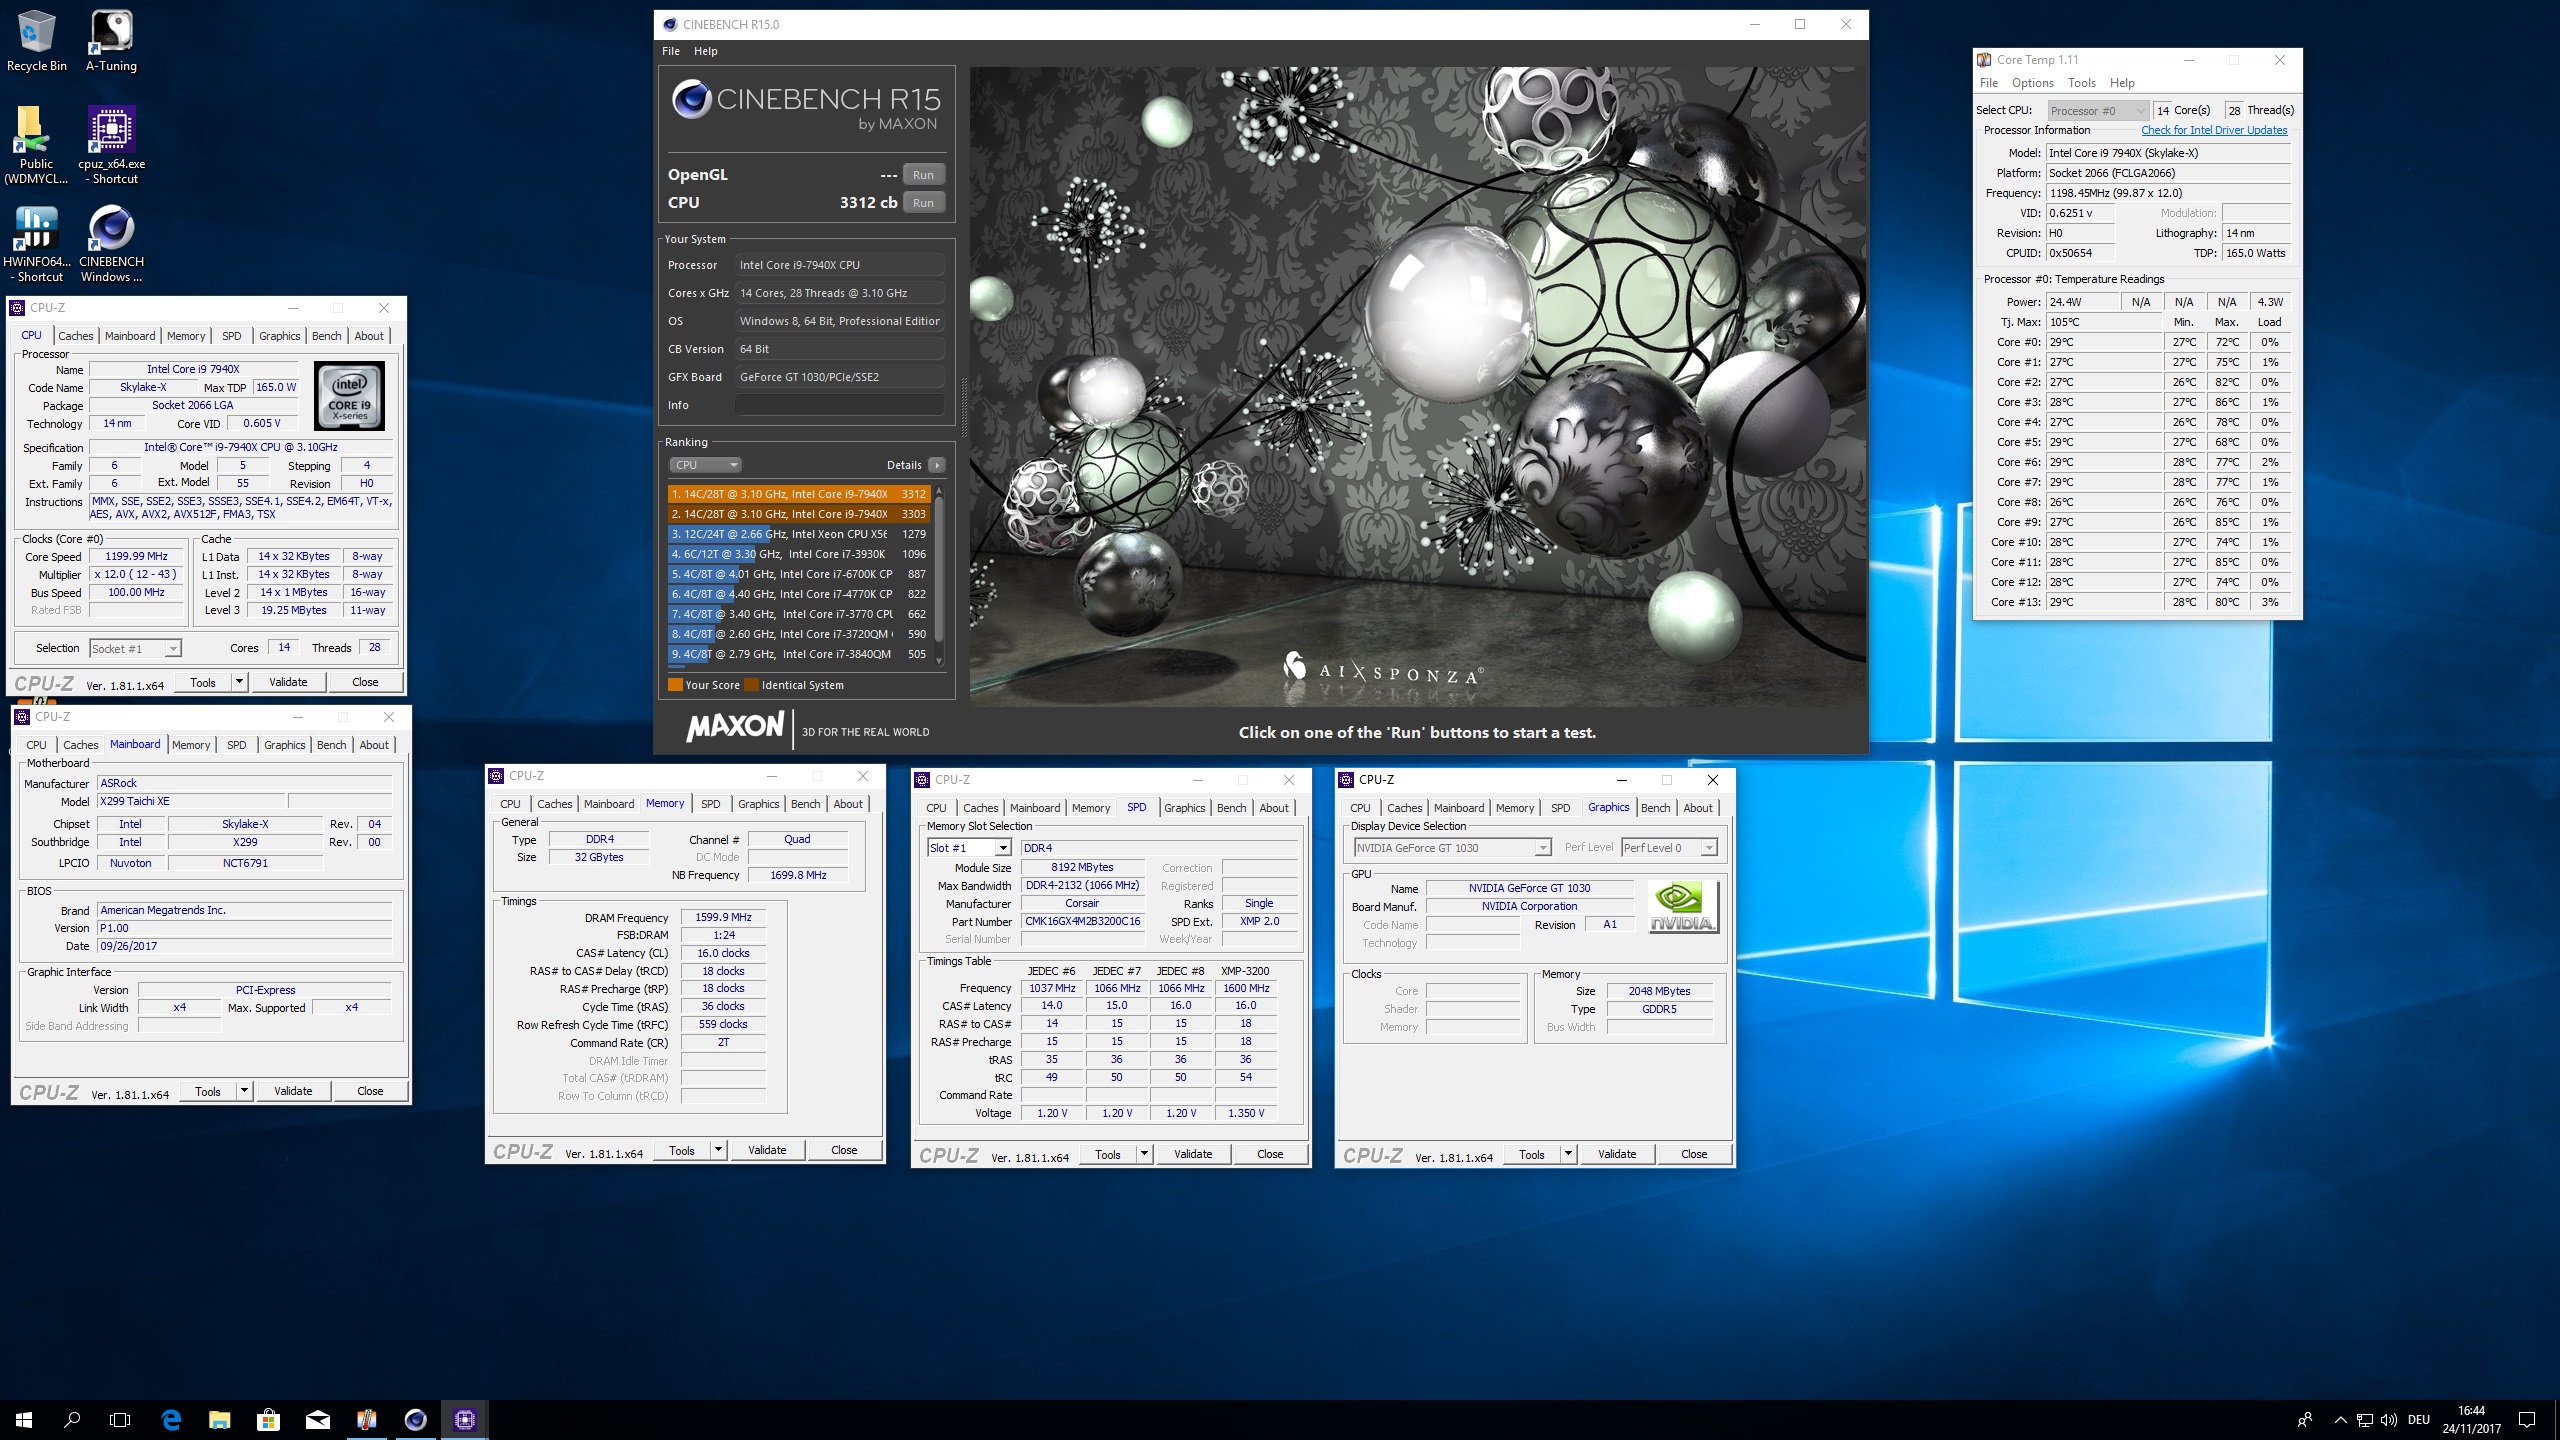Expand the Tools dropdown arrow in the CPU-Z CPU window
2560x1440 pixels.
(239, 682)
